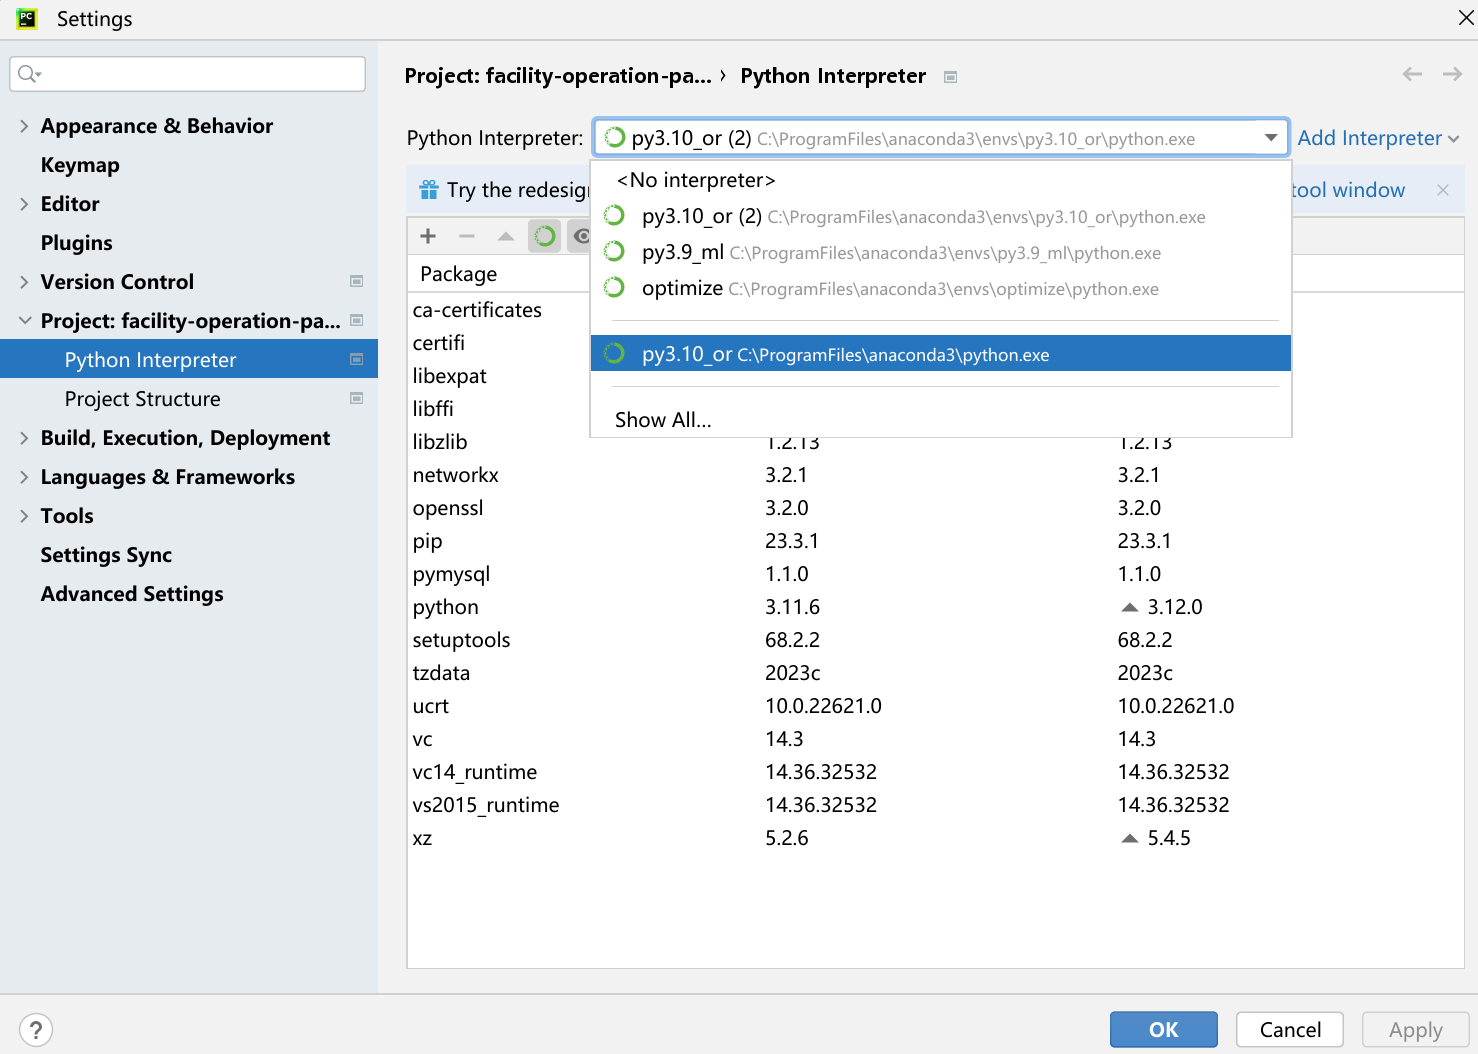Viewport: 1478px width, 1054px height.
Task: Click the install package plus icon
Action: pos(428,236)
